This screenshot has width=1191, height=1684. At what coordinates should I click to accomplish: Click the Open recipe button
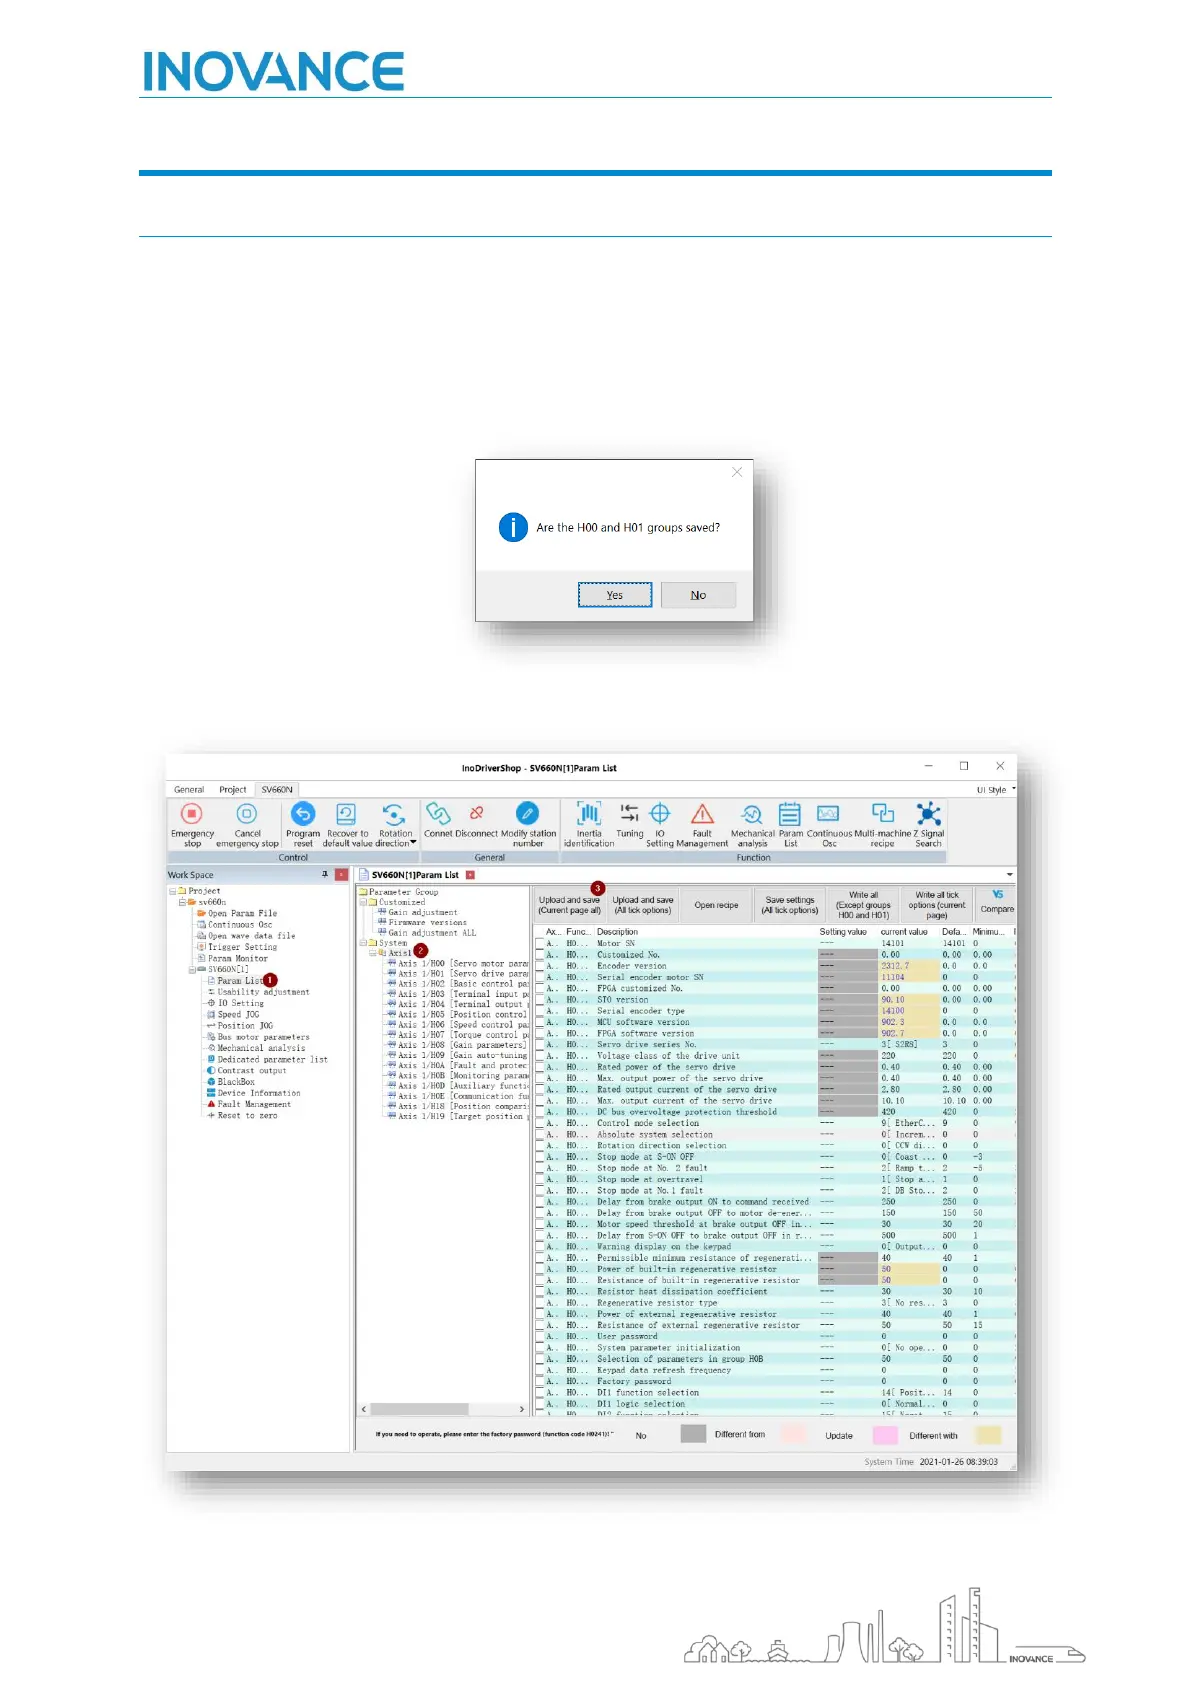pos(716,905)
